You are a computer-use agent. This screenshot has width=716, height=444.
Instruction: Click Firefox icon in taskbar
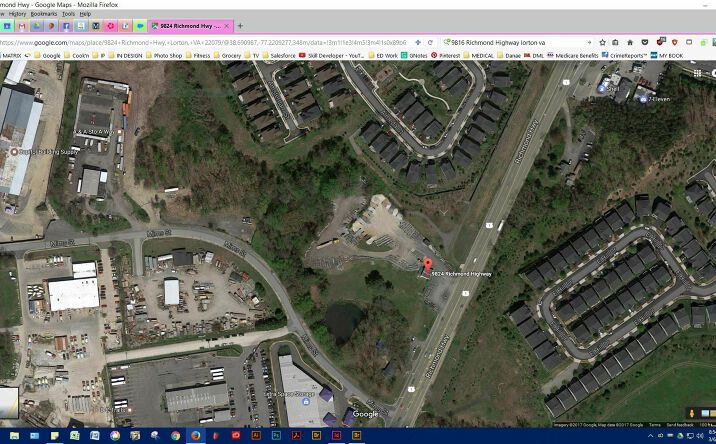pos(195,436)
